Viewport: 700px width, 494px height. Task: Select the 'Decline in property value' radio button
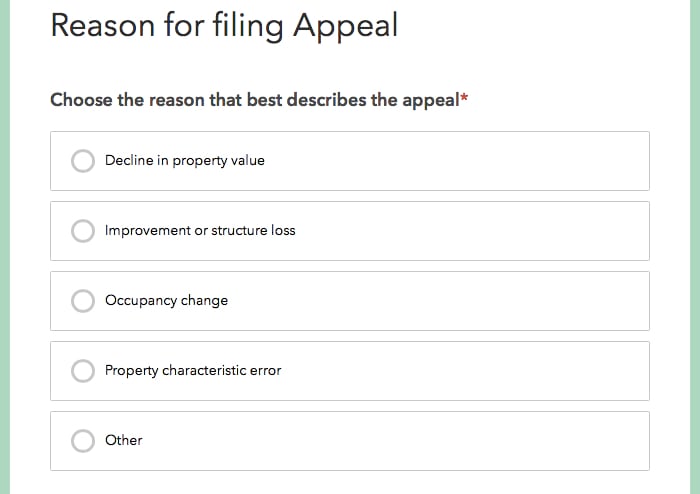tap(83, 161)
